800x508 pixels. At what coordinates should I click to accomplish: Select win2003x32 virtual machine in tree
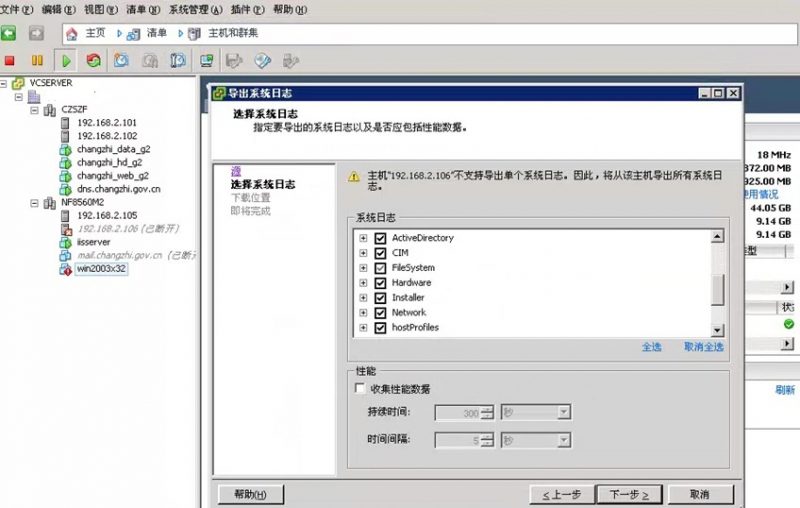click(101, 269)
